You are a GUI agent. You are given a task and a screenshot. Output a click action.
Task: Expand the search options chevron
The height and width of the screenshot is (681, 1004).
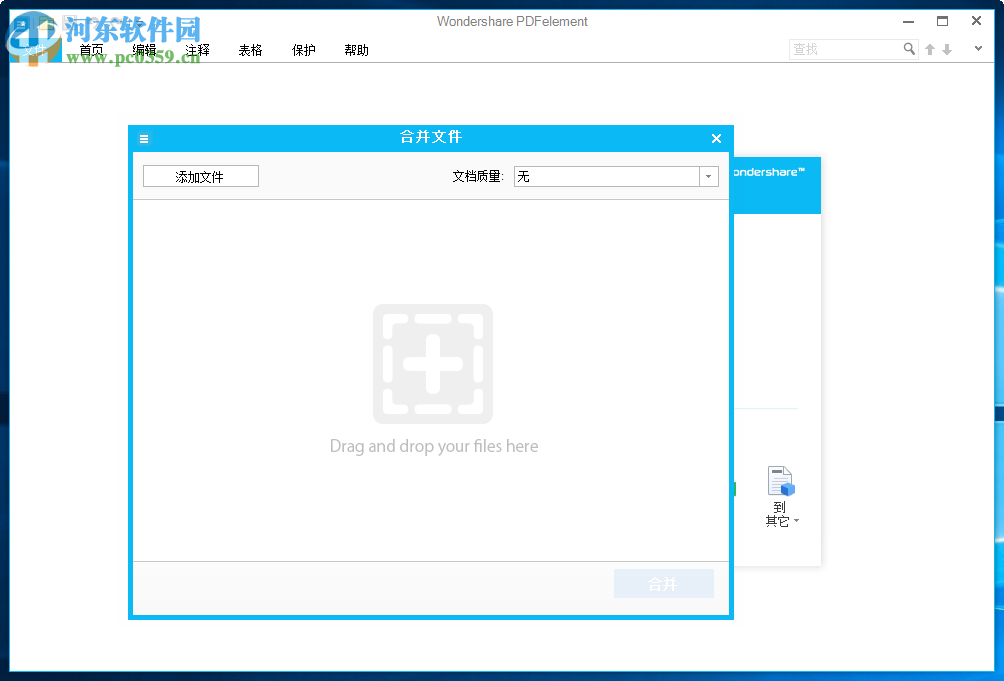coord(977,48)
